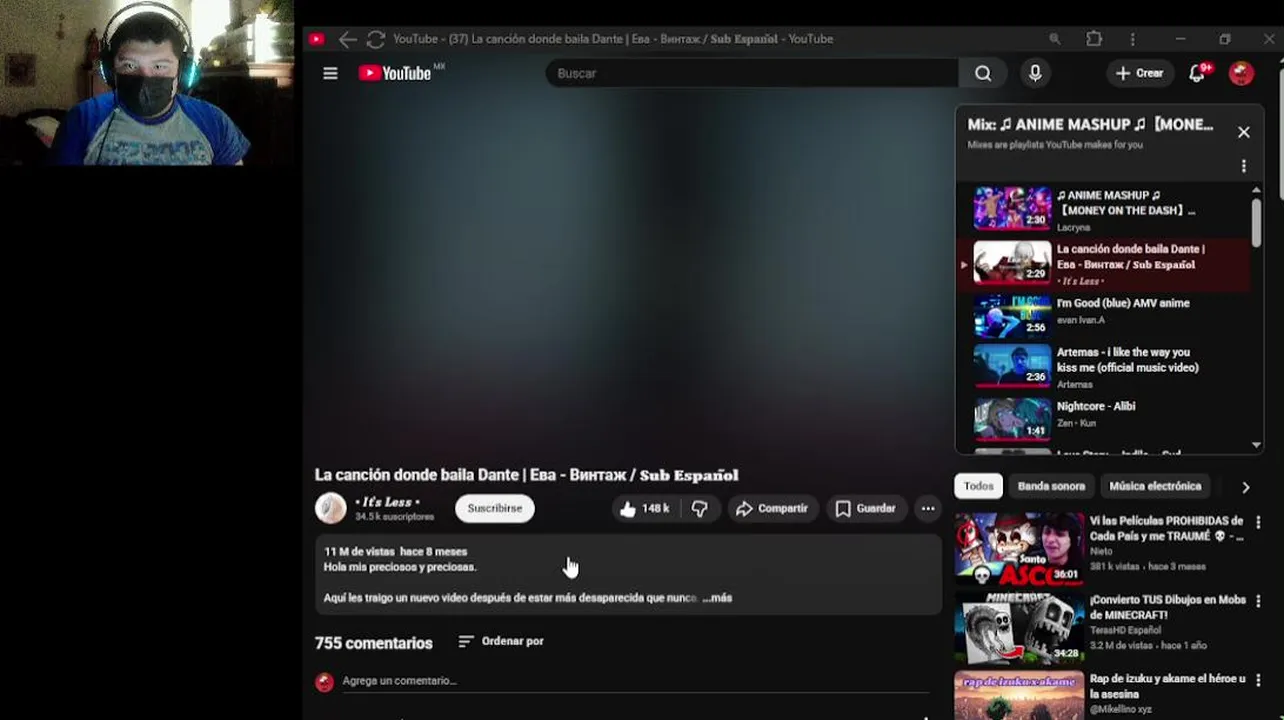Click the YouTube tab favicon
This screenshot has width=1284, height=720.
click(316, 39)
